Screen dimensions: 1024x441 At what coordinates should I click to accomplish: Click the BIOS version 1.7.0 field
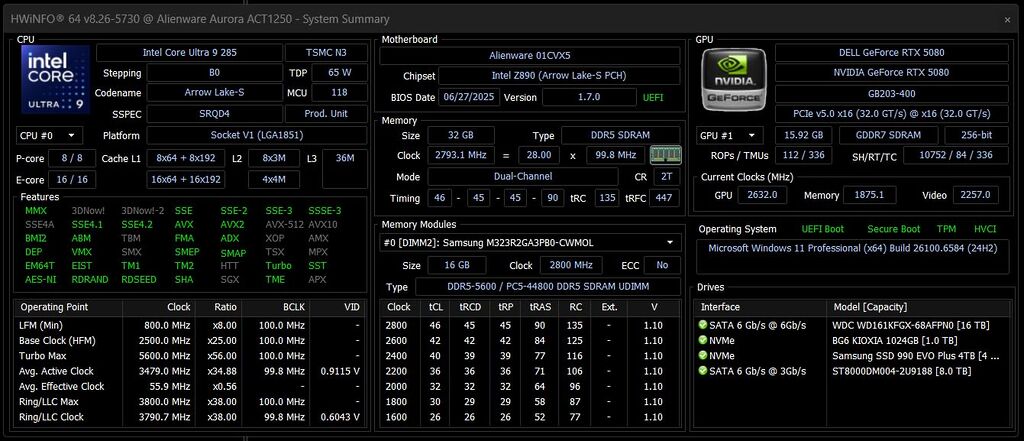click(x=589, y=97)
